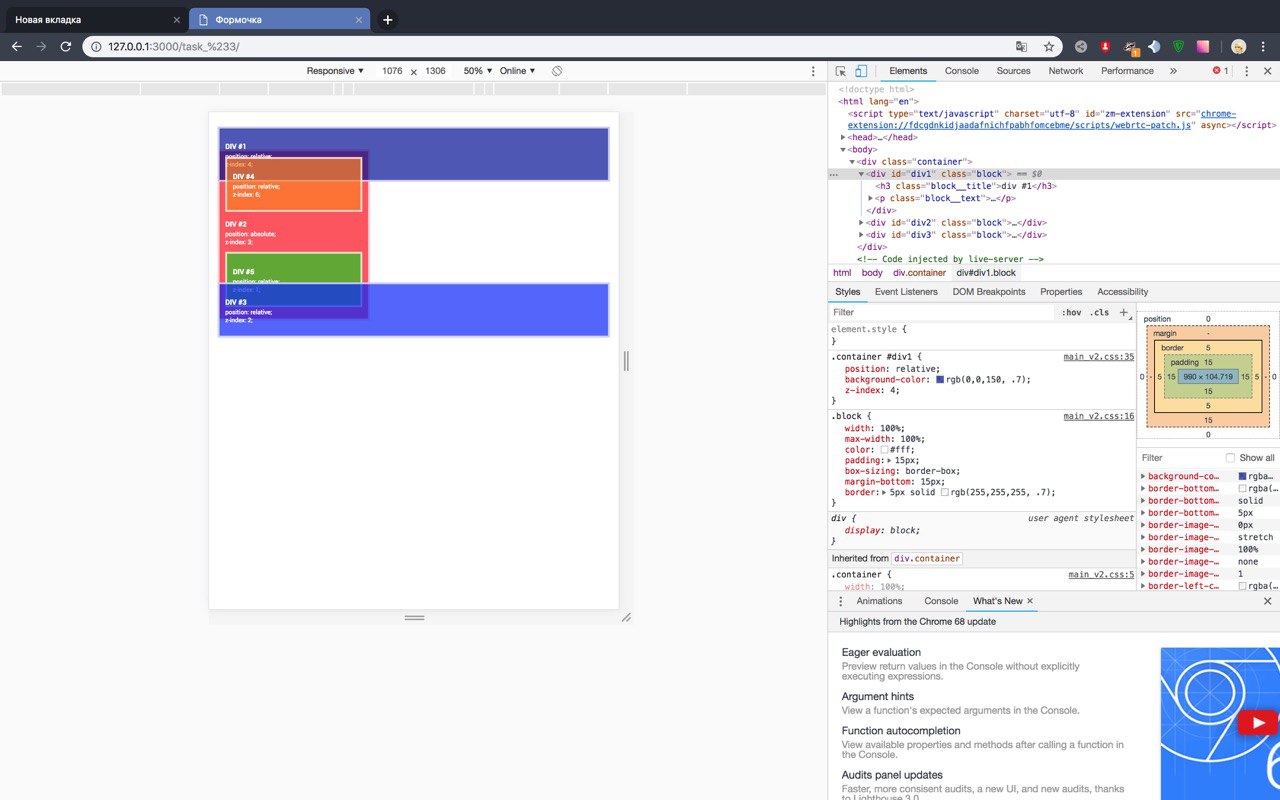1280x800 pixels.
Task: Collapse the body element node
Action: click(x=844, y=149)
